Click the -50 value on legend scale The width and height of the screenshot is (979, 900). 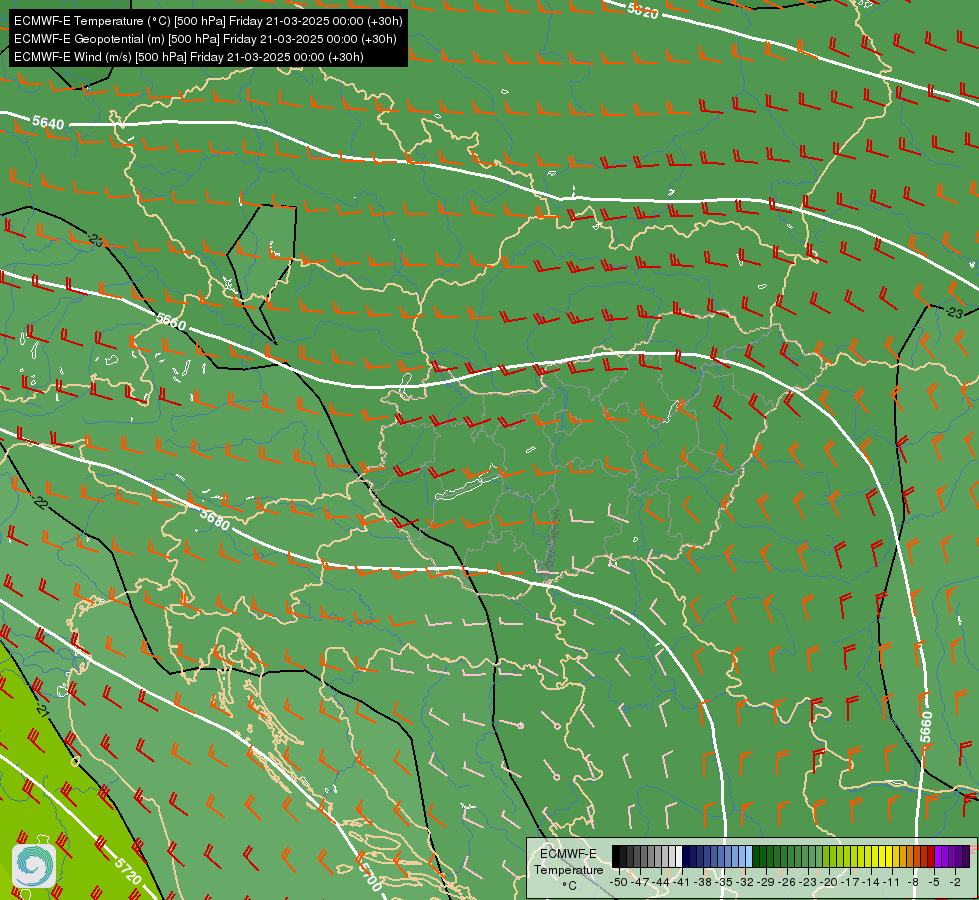[618, 882]
